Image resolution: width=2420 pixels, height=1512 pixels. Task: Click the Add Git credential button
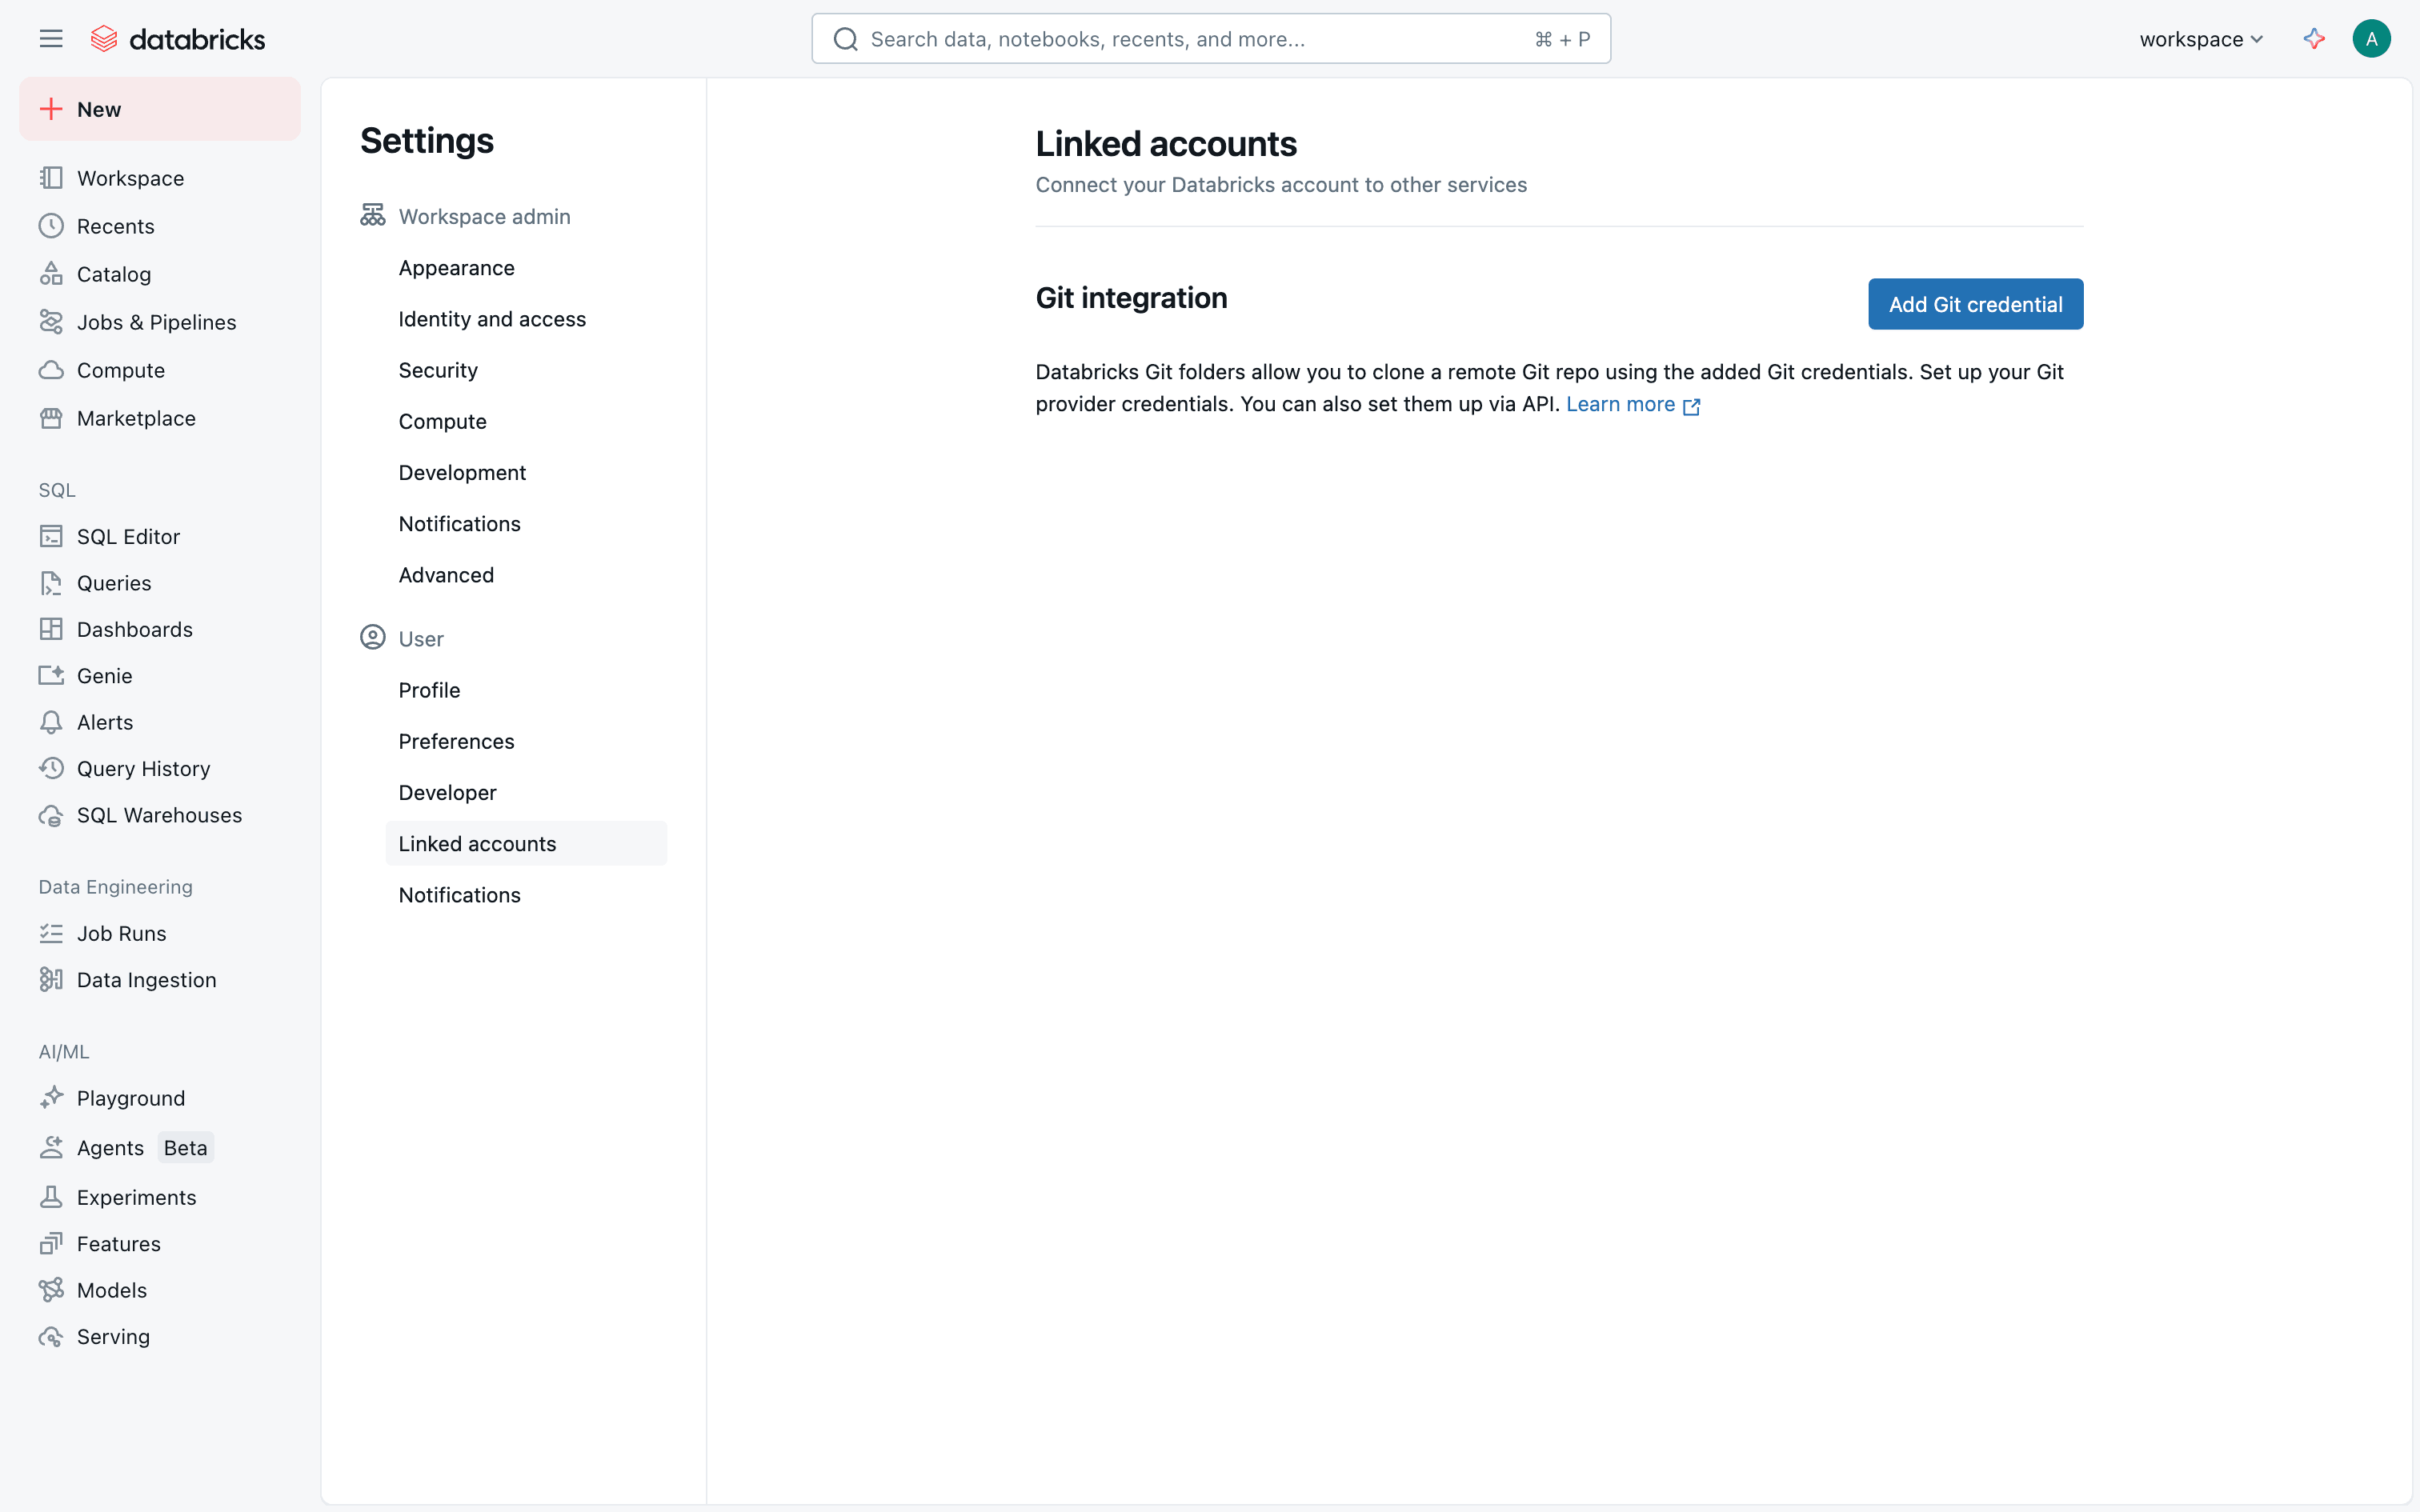click(1974, 304)
